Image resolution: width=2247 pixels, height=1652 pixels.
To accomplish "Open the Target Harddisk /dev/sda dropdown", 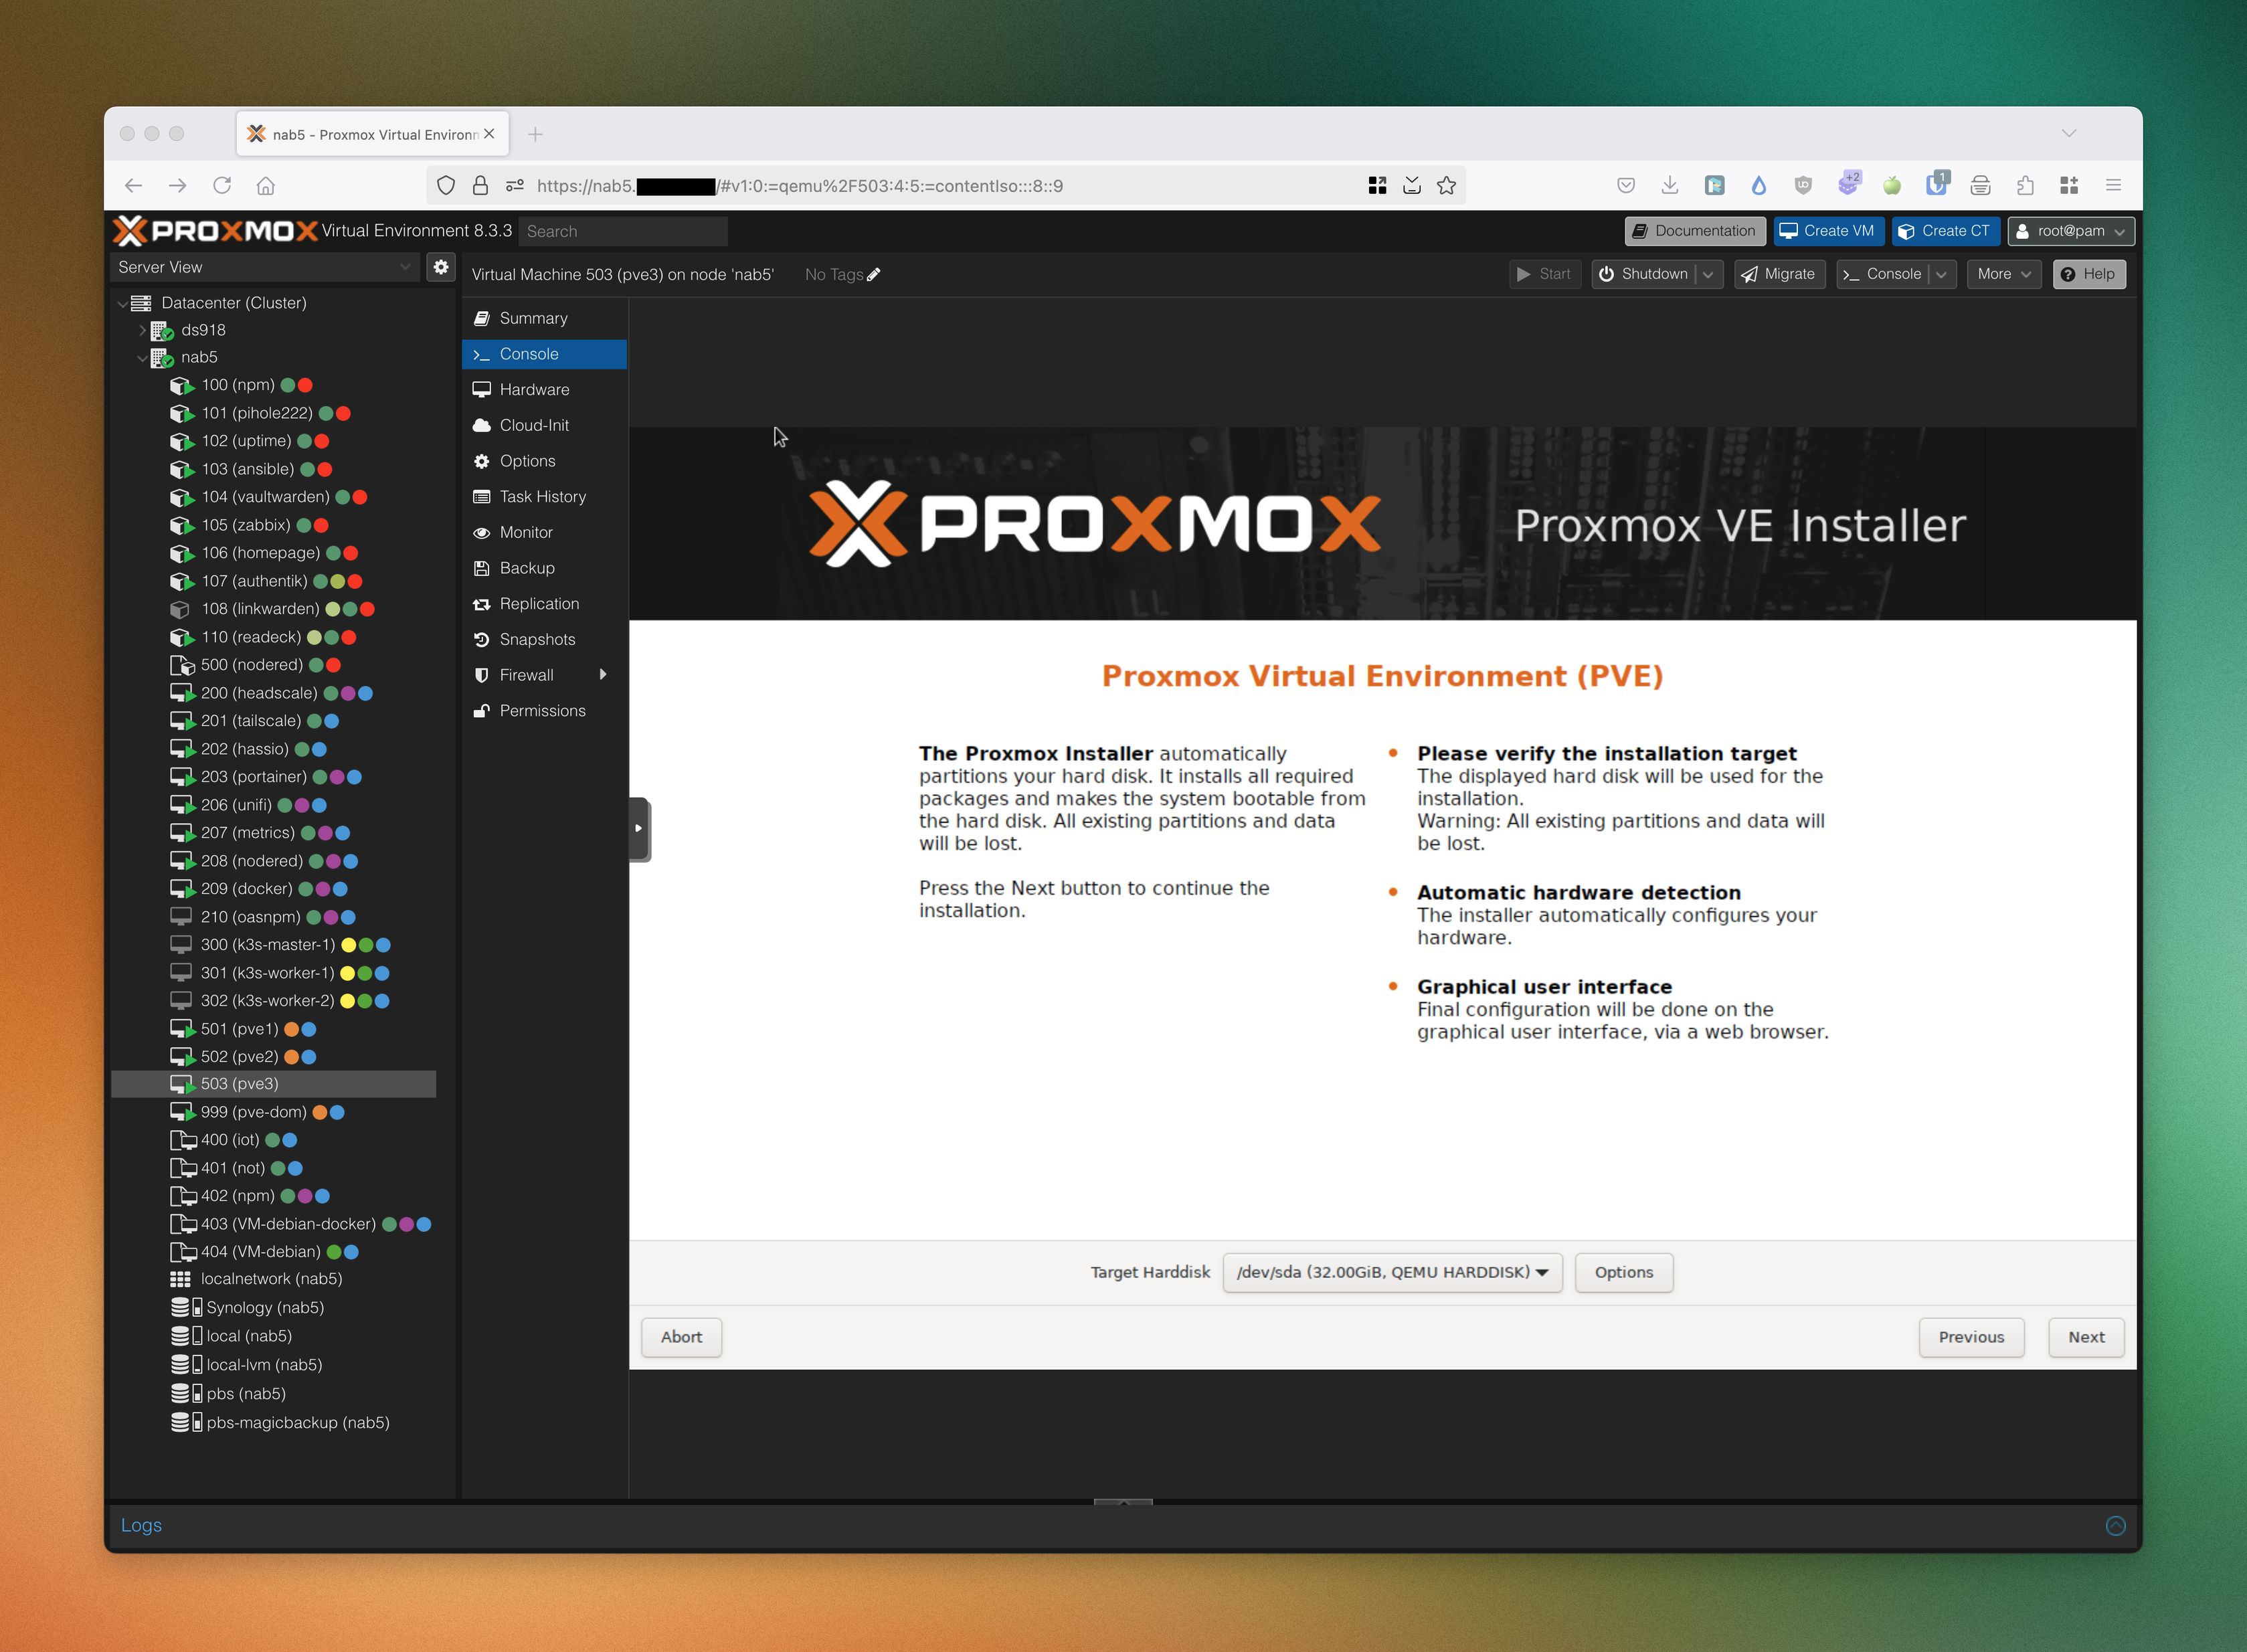I will point(1392,1272).
